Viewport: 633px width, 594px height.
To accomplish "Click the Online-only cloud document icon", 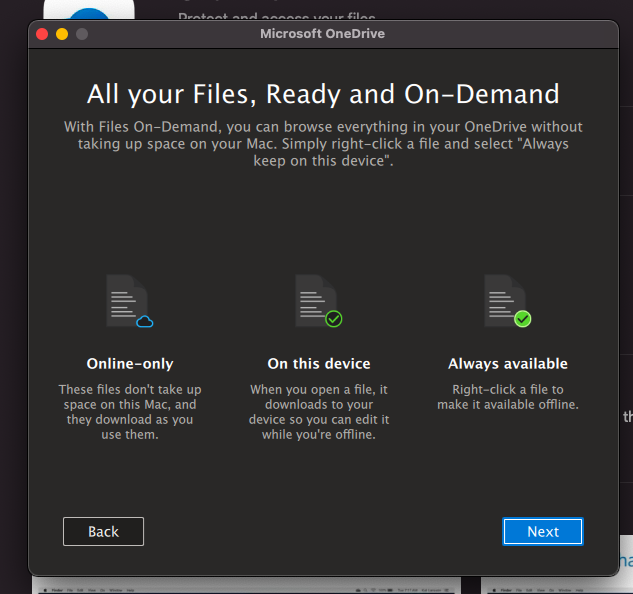I will (x=127, y=301).
